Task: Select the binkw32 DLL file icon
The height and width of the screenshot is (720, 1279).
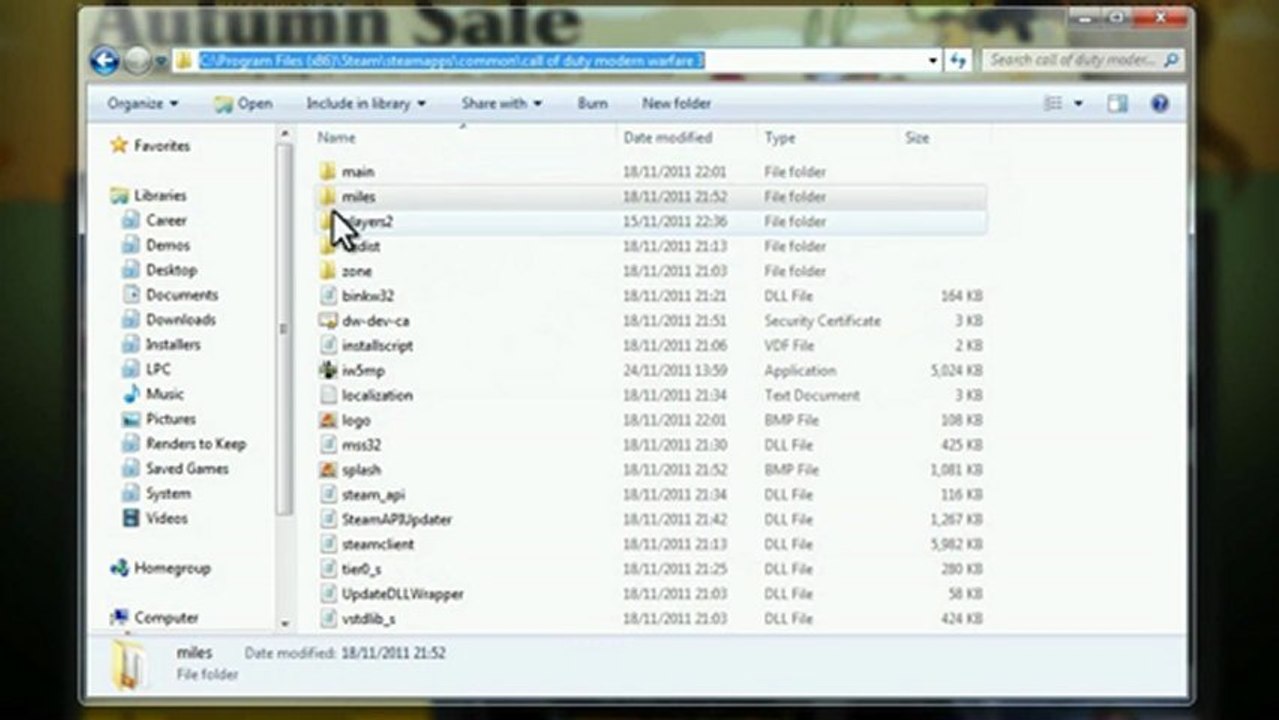Action: tap(328, 296)
